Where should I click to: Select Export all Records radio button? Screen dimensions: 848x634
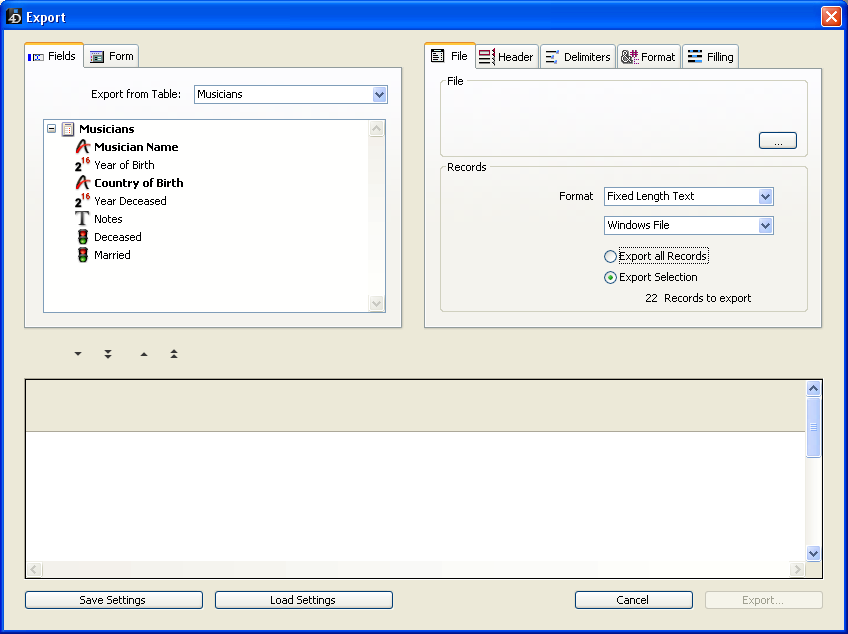(x=611, y=257)
